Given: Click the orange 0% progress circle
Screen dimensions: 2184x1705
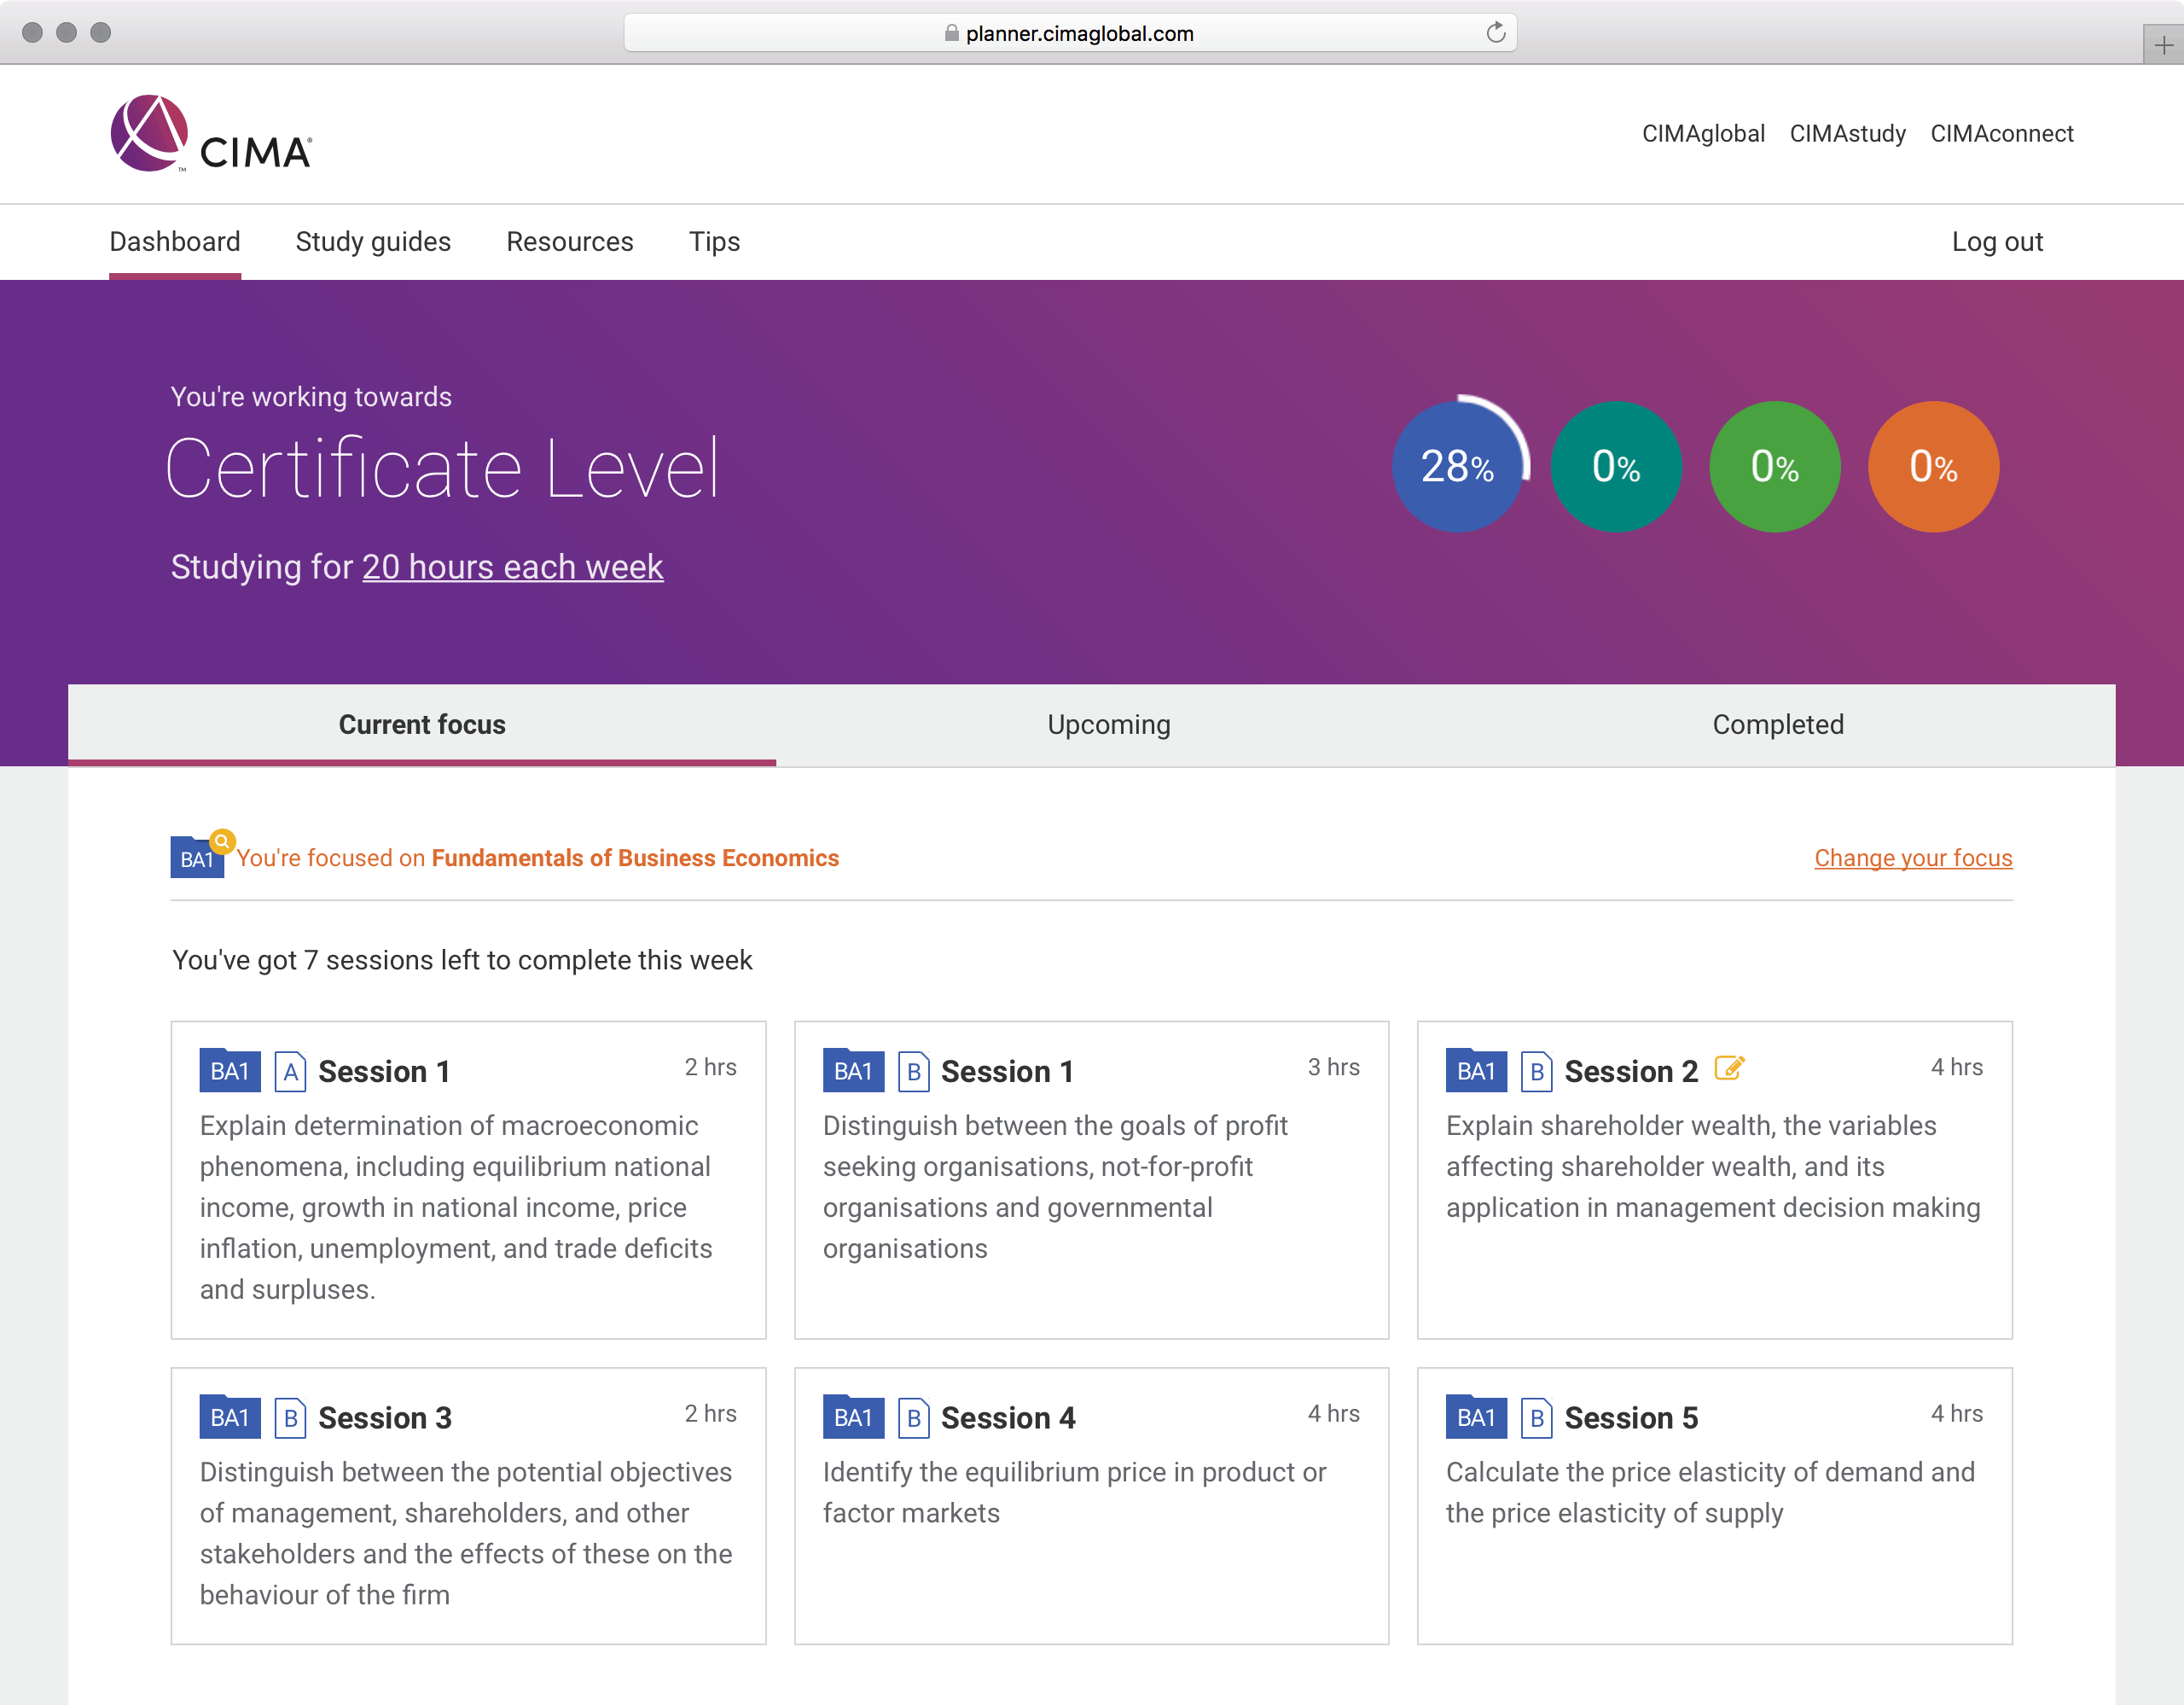Looking at the screenshot, I should point(1933,466).
